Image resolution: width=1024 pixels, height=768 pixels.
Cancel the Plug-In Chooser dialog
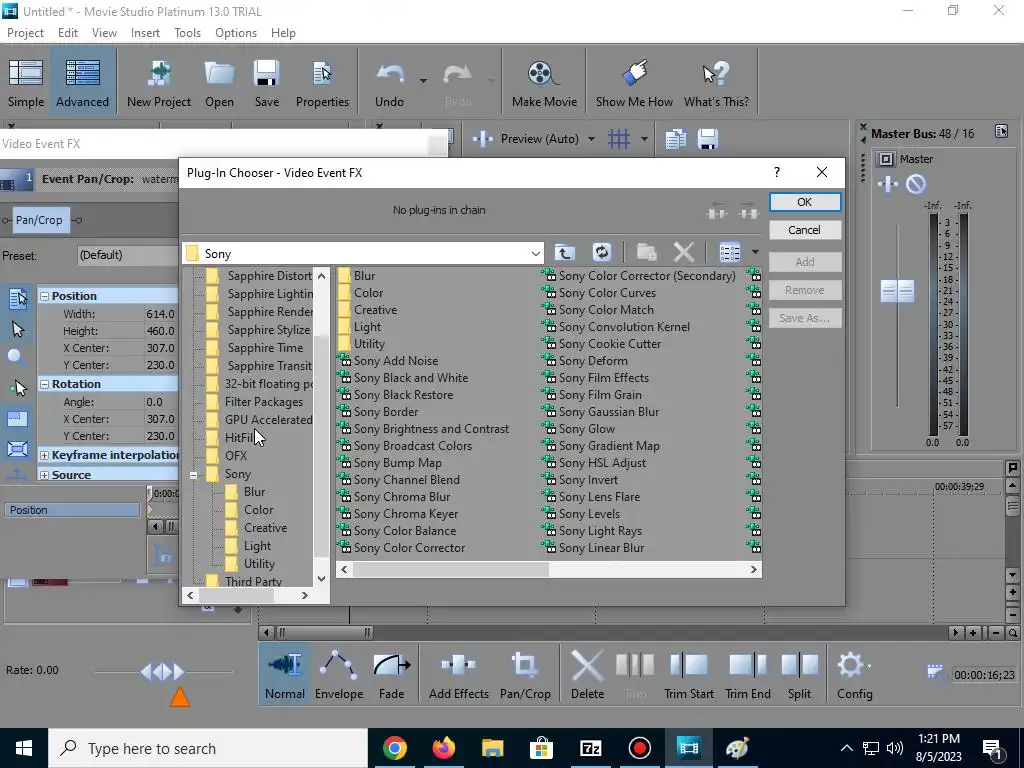(x=805, y=230)
